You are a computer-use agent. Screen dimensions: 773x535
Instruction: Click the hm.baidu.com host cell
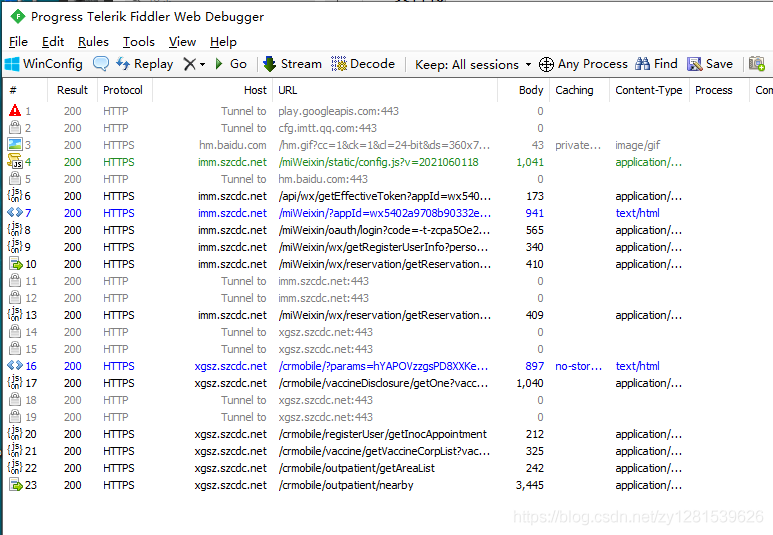click(x=233, y=145)
